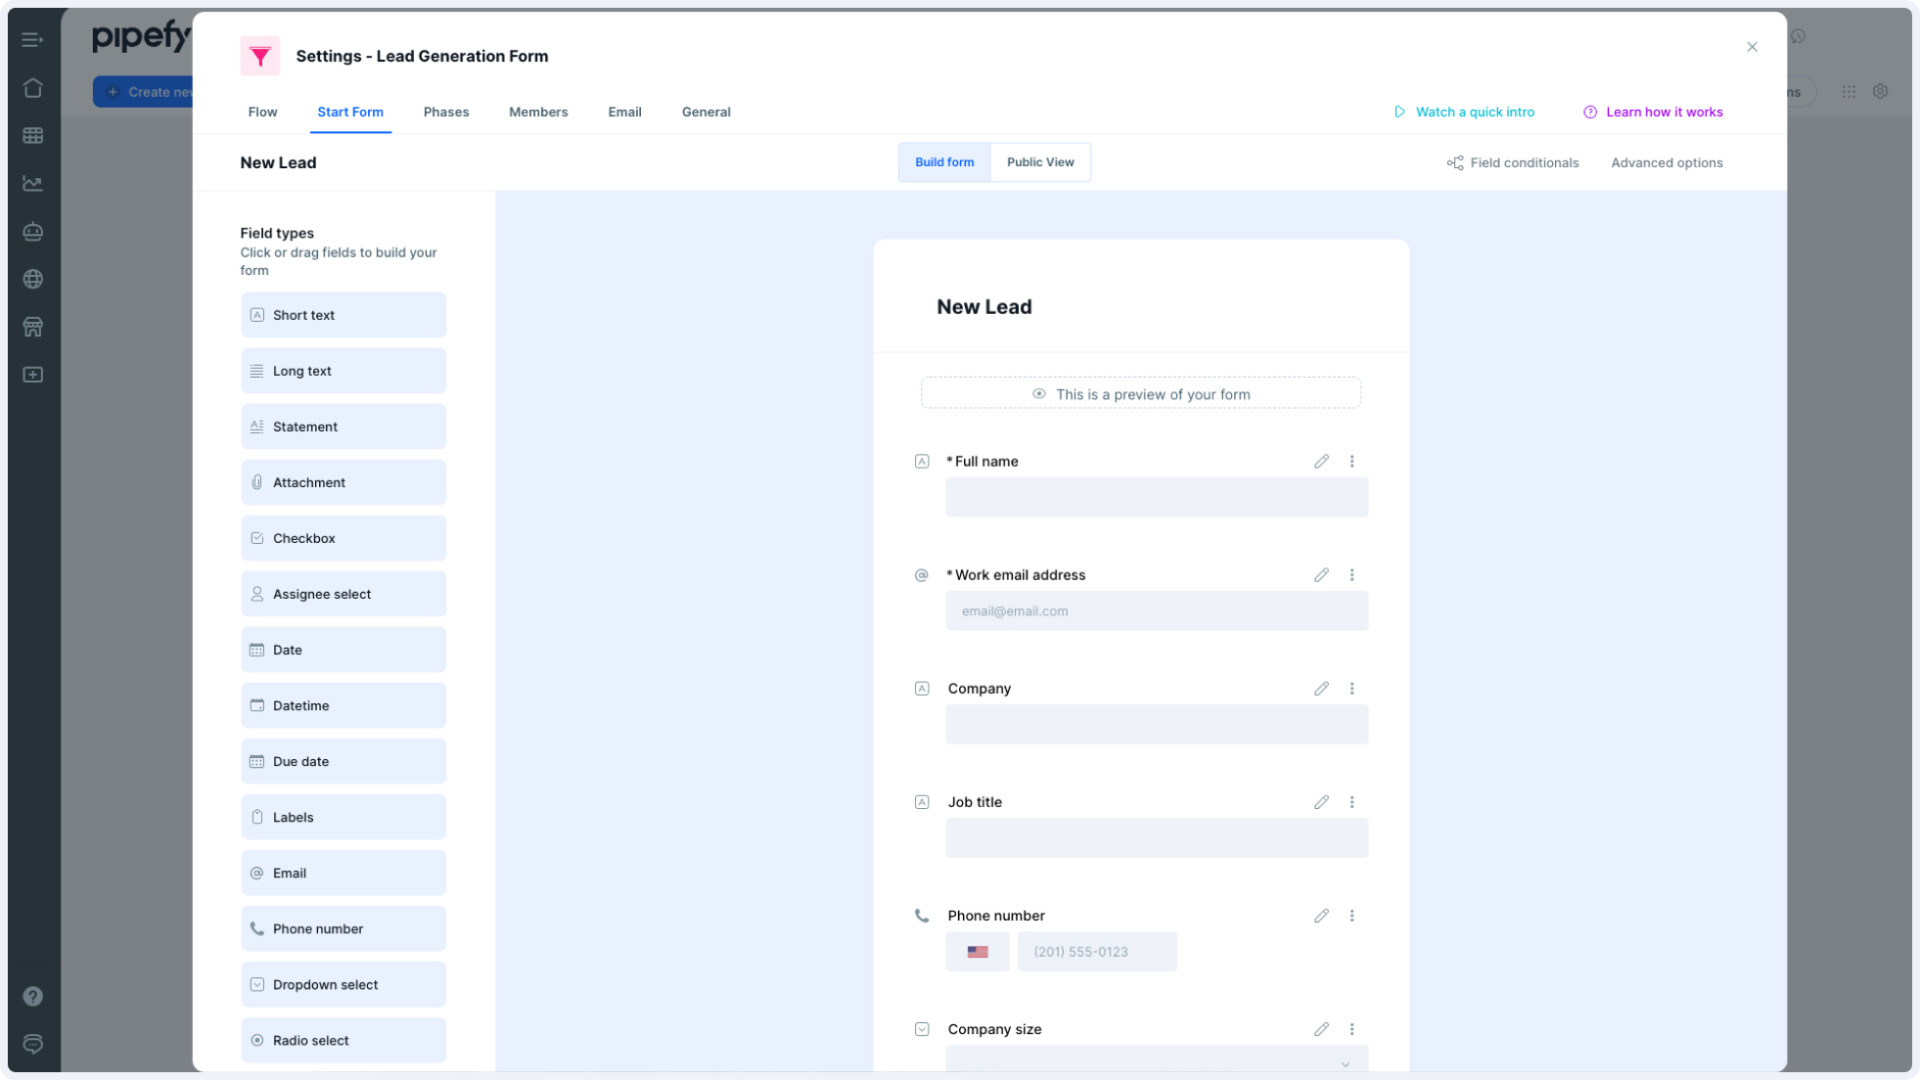Edit the Full name field using pencil icon
1920x1080 pixels.
pos(1321,461)
